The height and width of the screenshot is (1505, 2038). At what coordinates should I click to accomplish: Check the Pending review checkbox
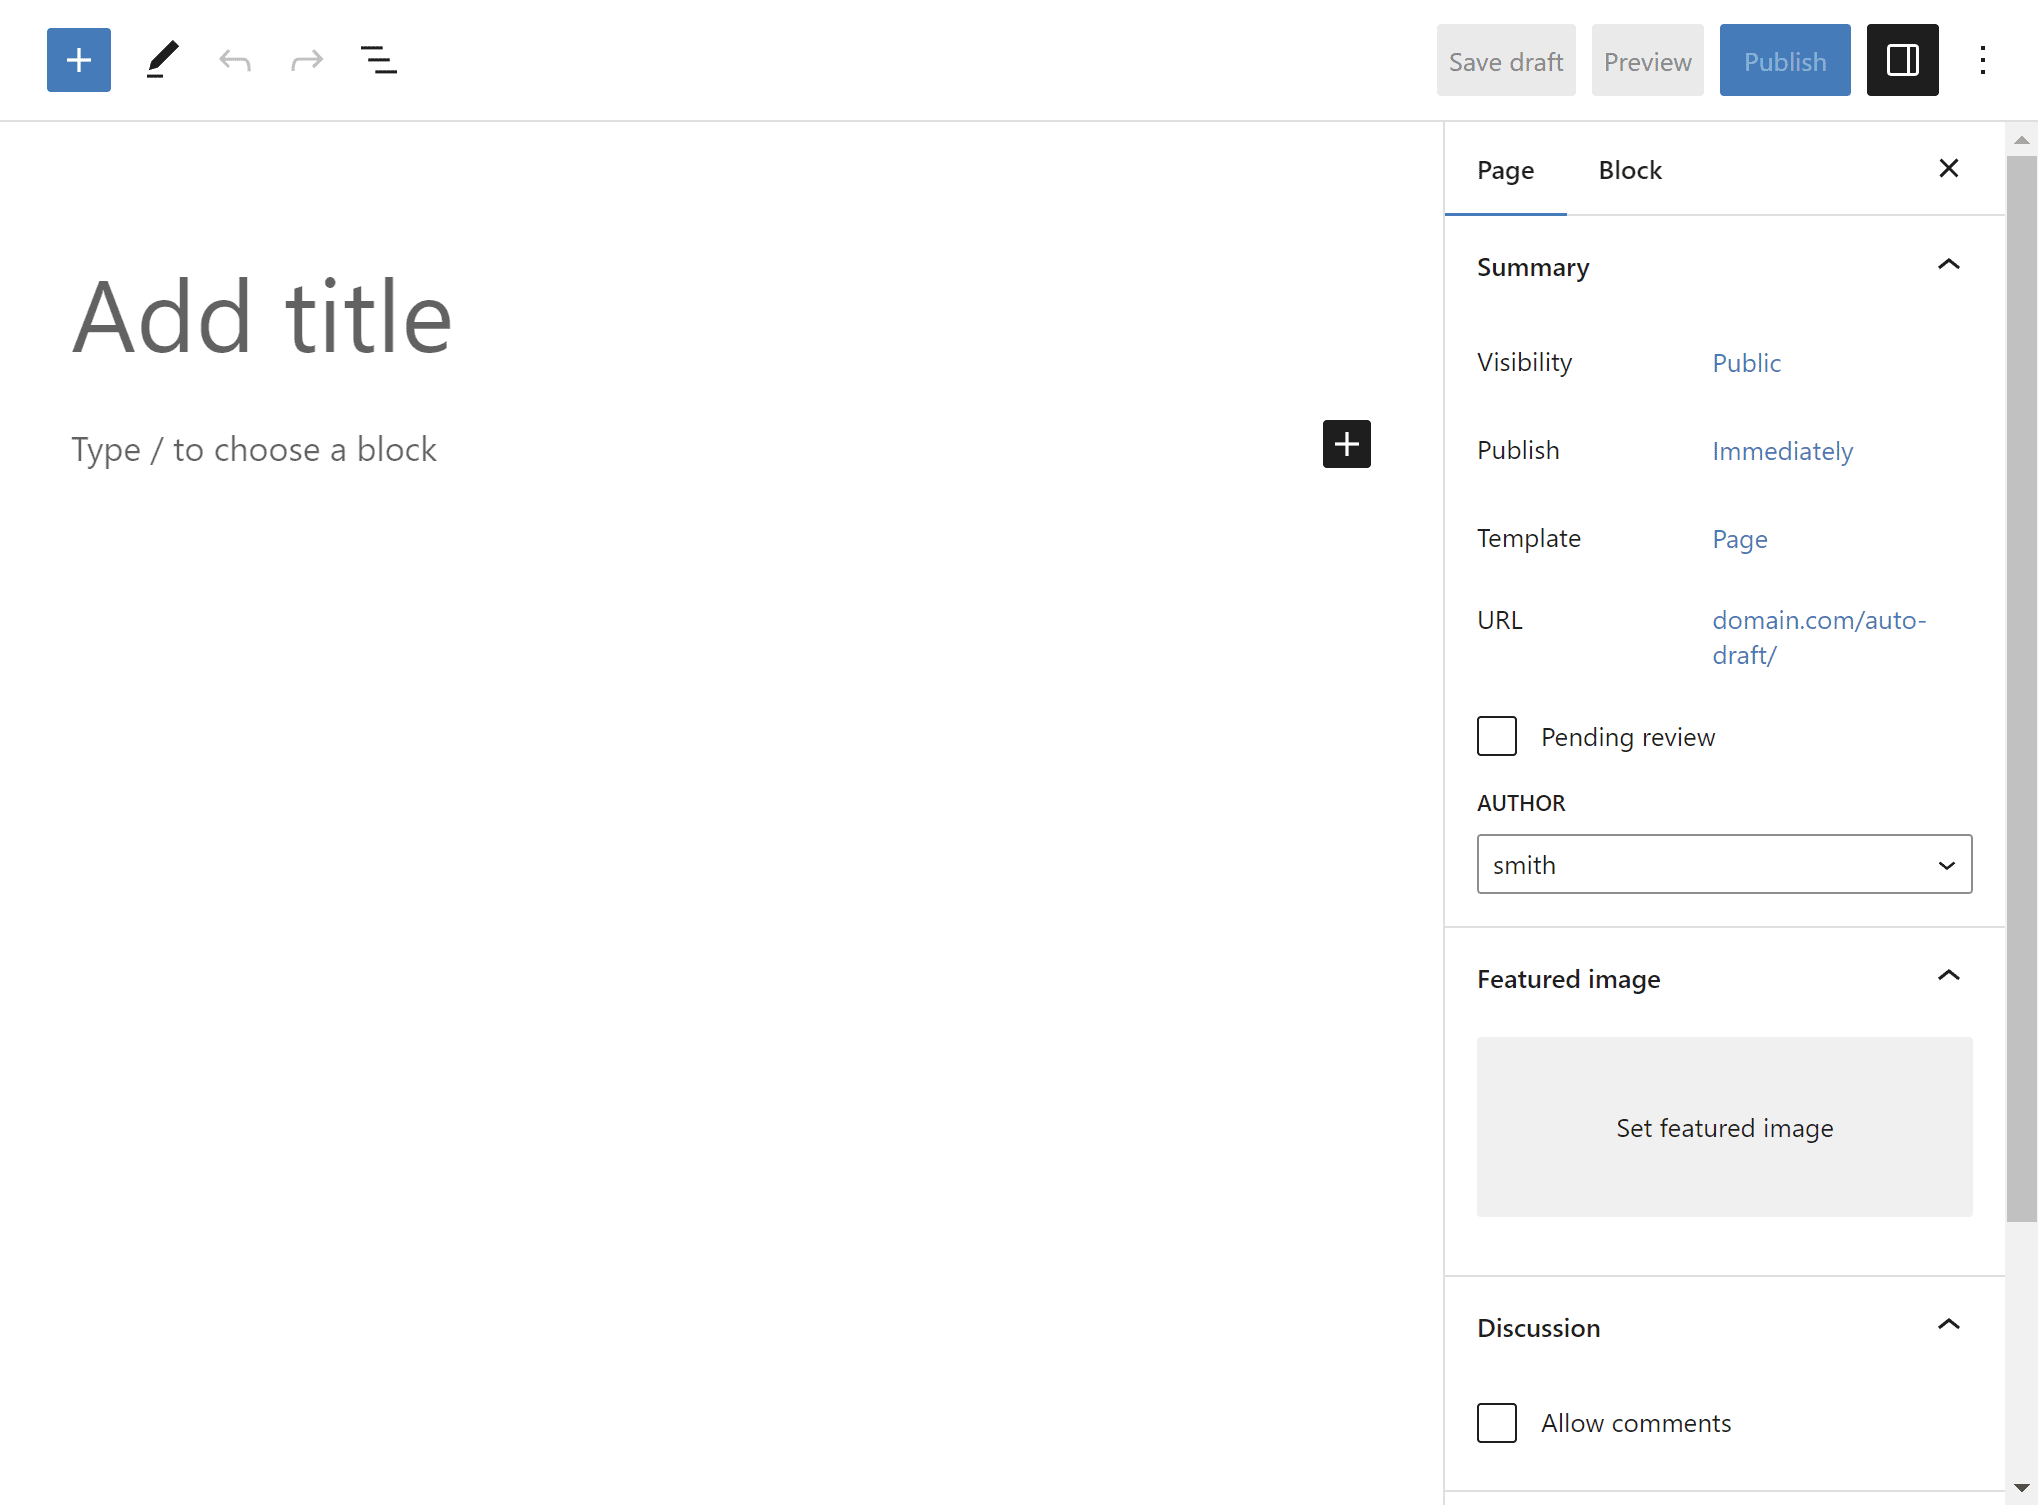(1497, 736)
